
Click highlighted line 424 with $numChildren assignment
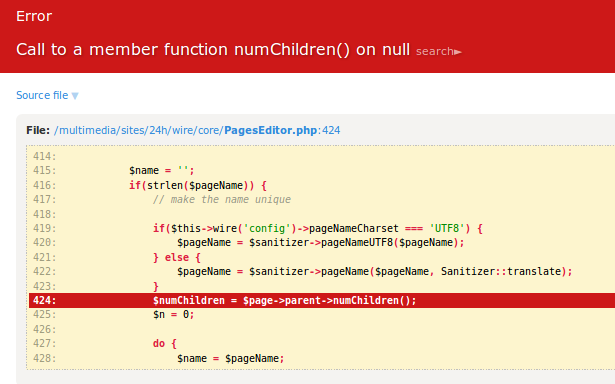[322, 300]
